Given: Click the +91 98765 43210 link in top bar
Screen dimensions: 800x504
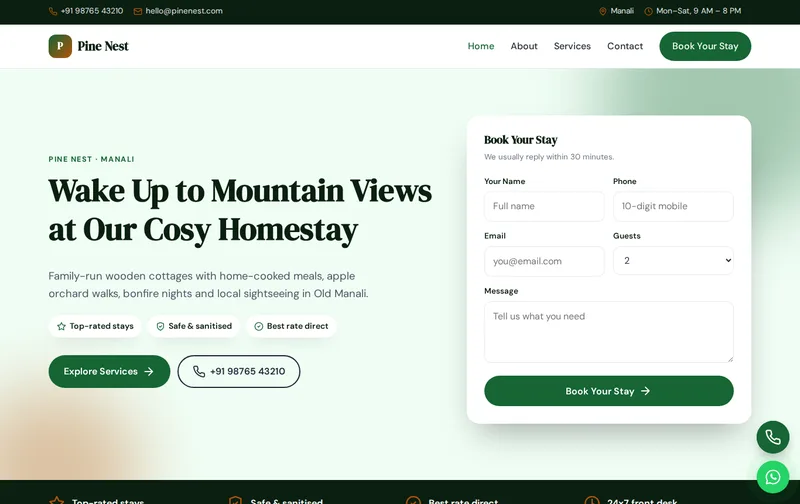Looking at the screenshot, I should (x=92, y=11).
